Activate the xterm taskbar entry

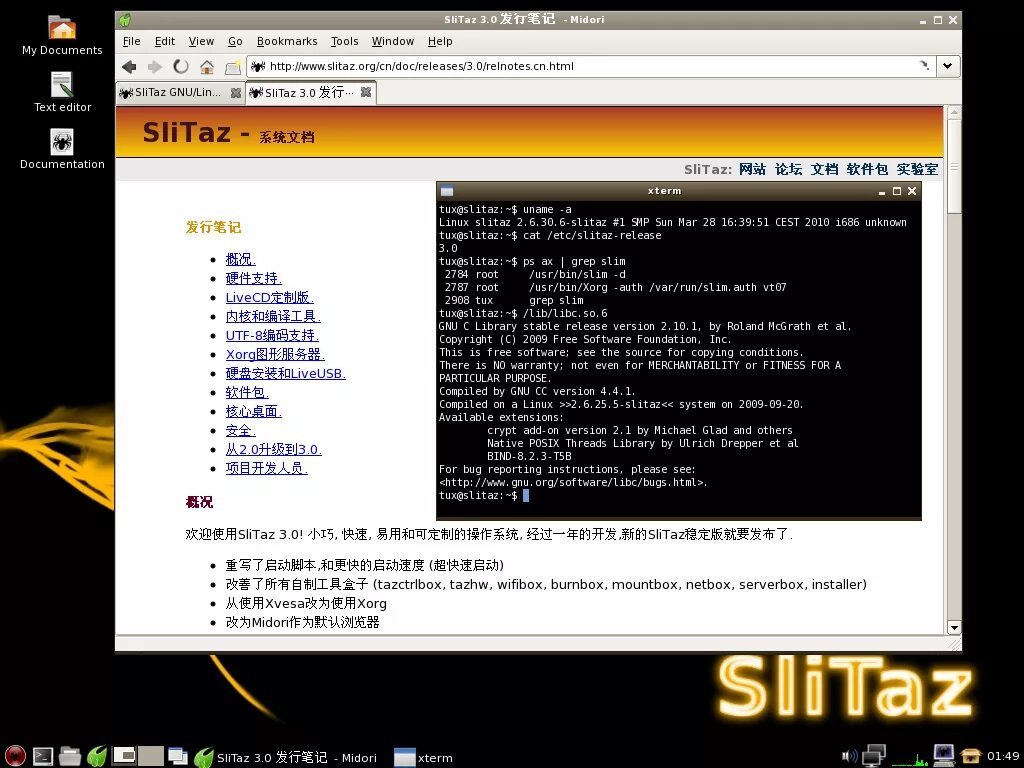(423, 757)
